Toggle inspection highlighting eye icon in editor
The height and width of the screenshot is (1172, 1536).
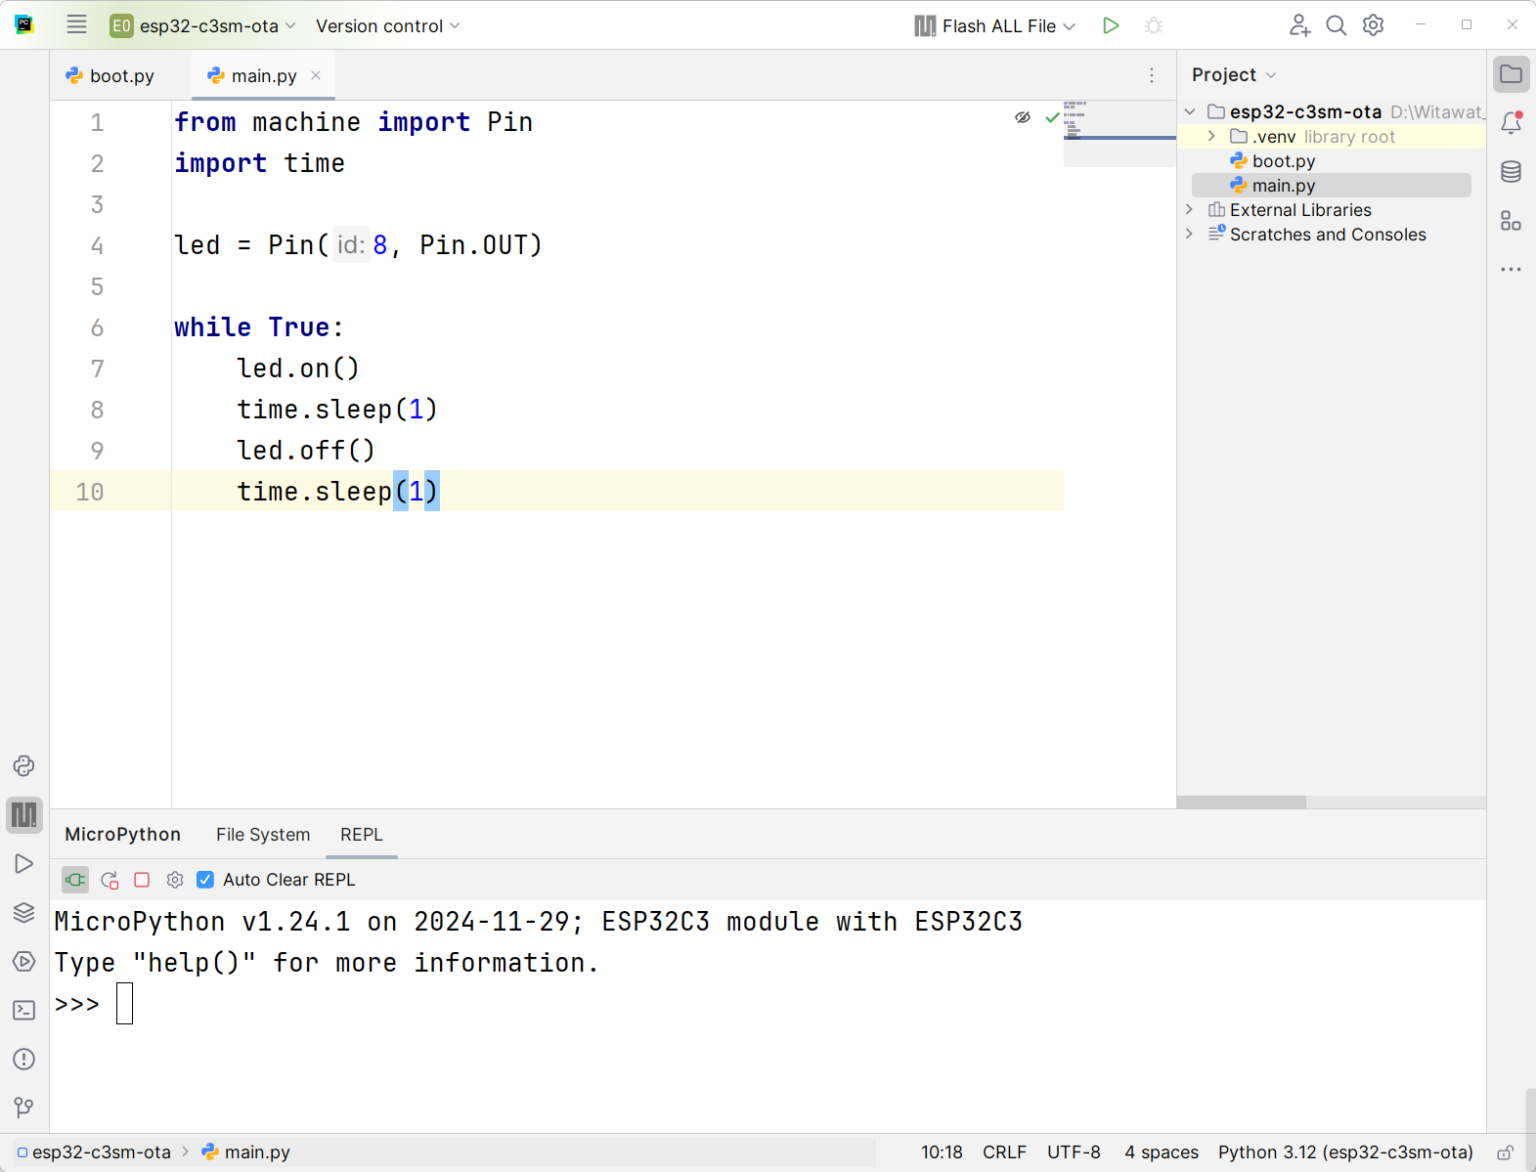[x=1022, y=117]
